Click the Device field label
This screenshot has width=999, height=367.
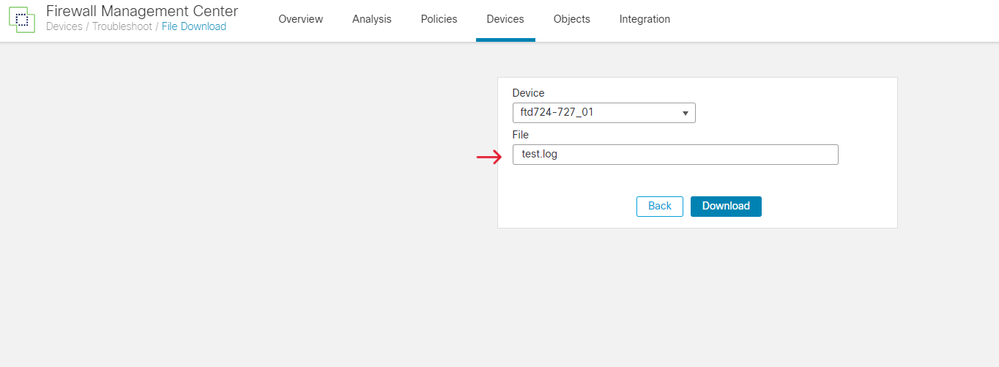(528, 93)
